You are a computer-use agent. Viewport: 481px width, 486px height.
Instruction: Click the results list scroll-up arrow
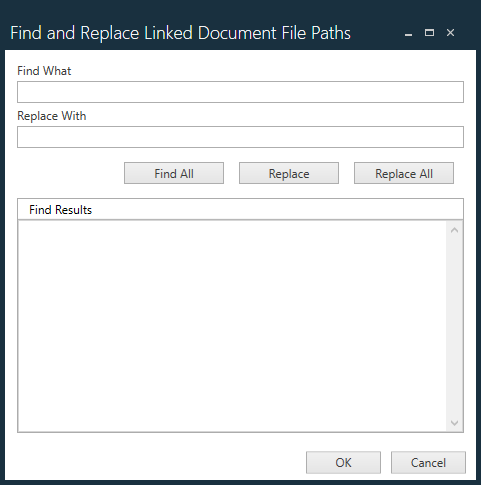pyautogui.click(x=454, y=230)
